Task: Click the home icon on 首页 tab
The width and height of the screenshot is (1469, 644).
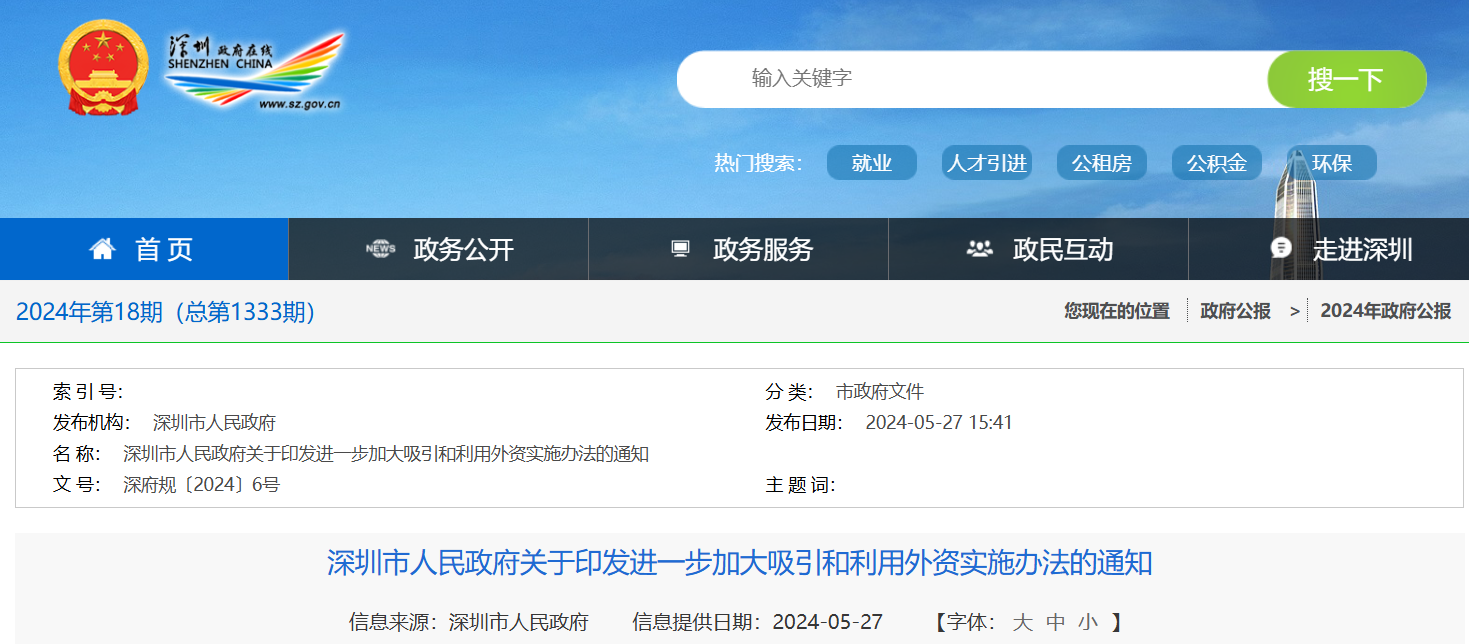Action: (x=103, y=249)
